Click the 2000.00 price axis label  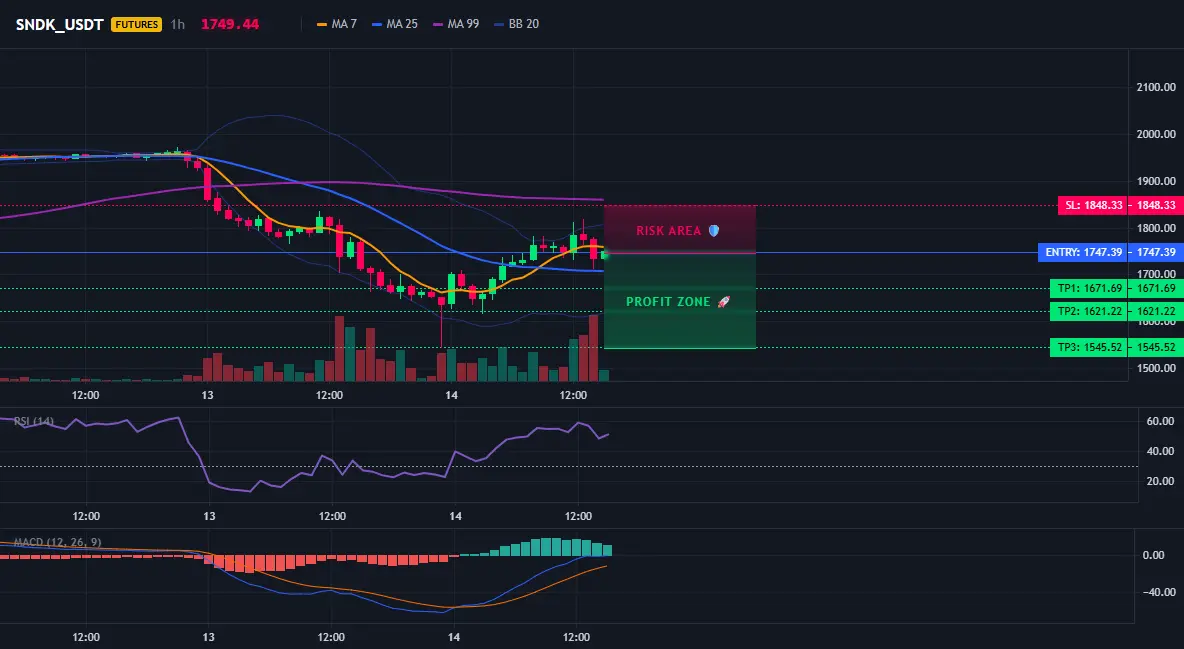click(x=1156, y=134)
